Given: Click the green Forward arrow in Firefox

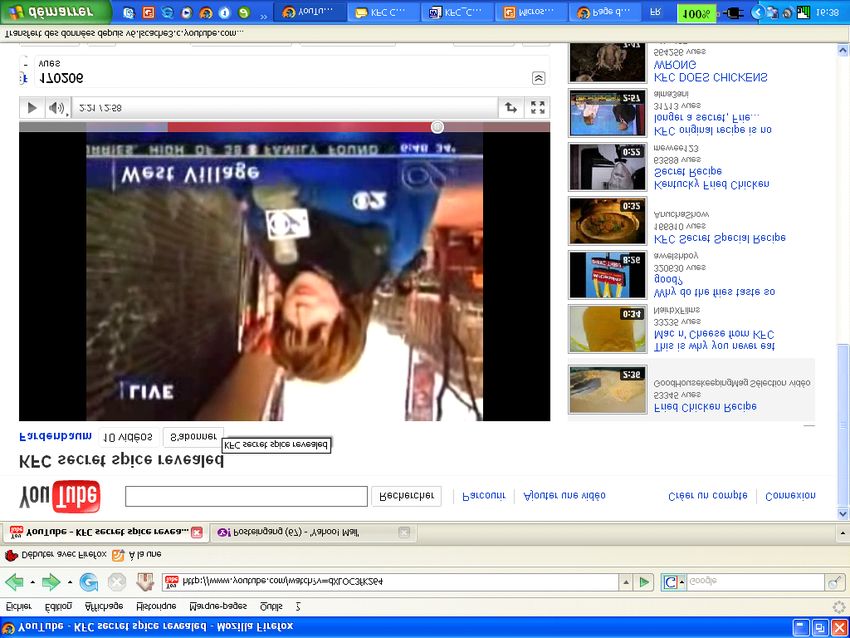Looking at the screenshot, I should tap(51, 582).
